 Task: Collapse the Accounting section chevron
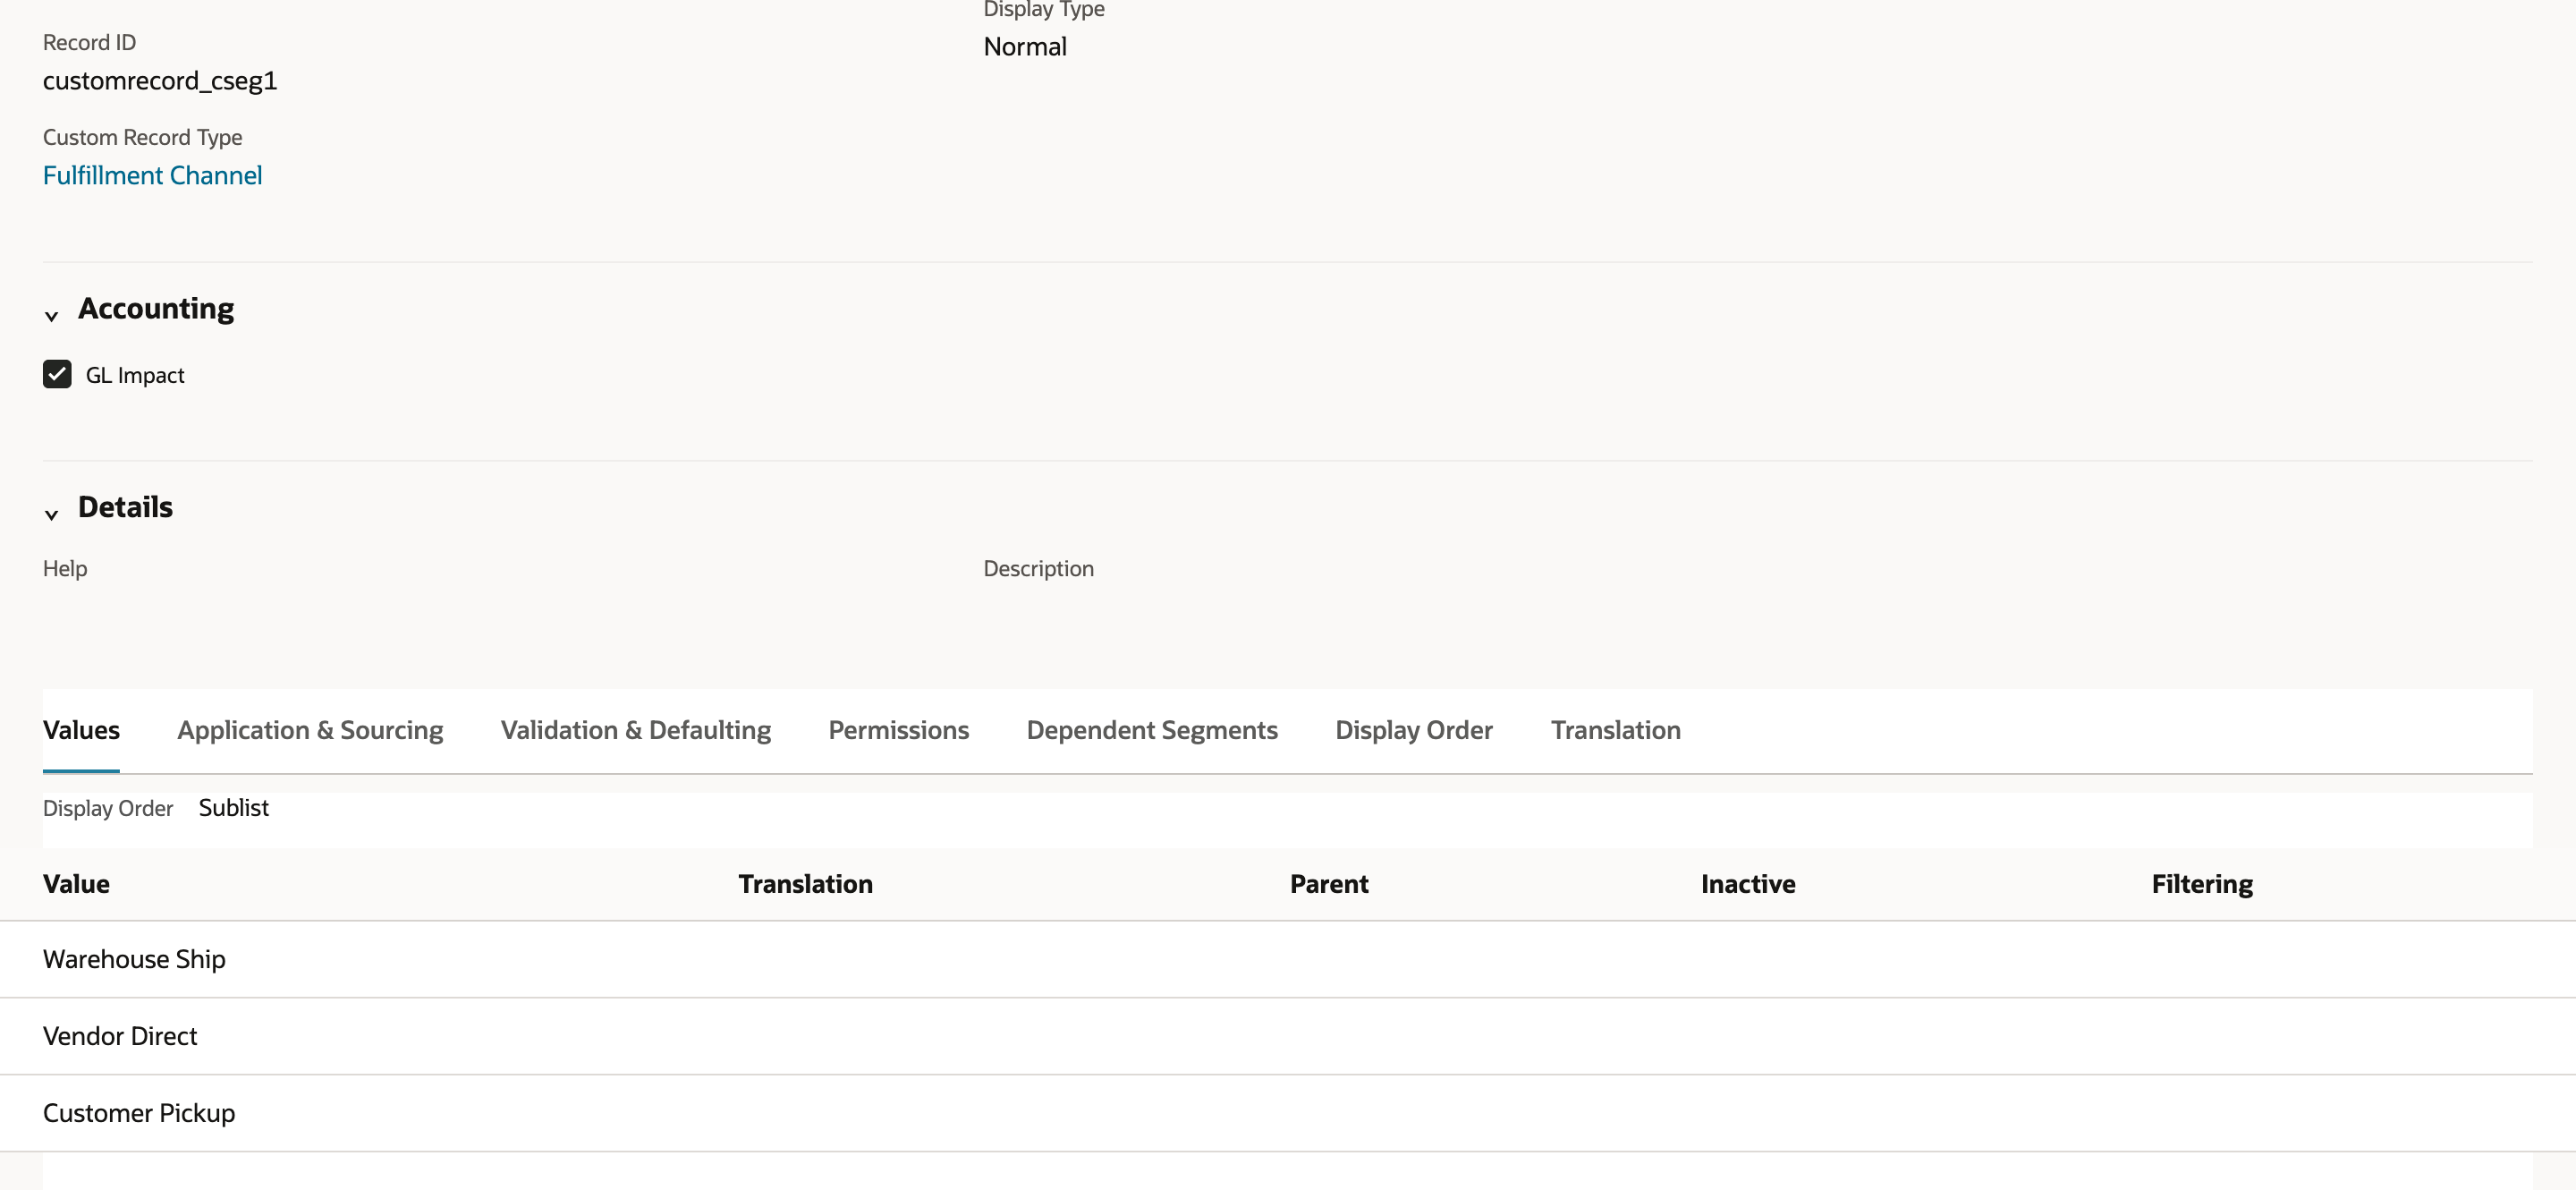pyautogui.click(x=52, y=316)
